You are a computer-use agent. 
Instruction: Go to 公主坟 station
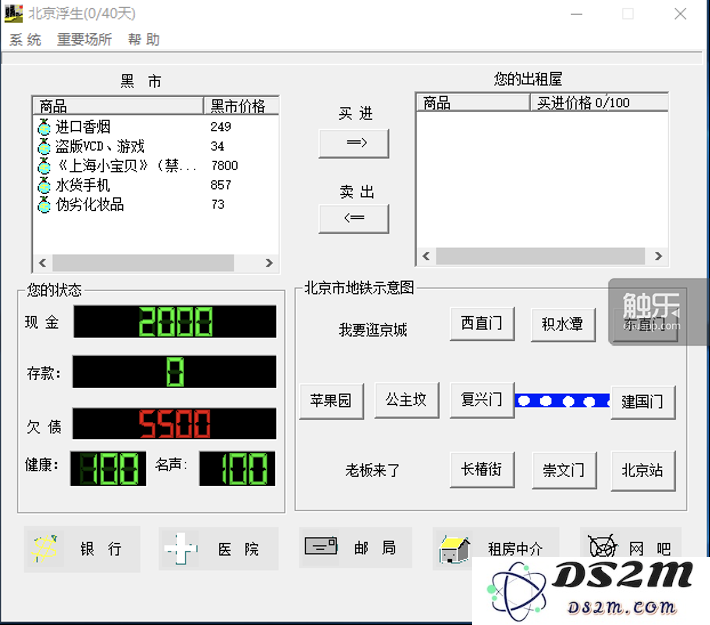(407, 400)
